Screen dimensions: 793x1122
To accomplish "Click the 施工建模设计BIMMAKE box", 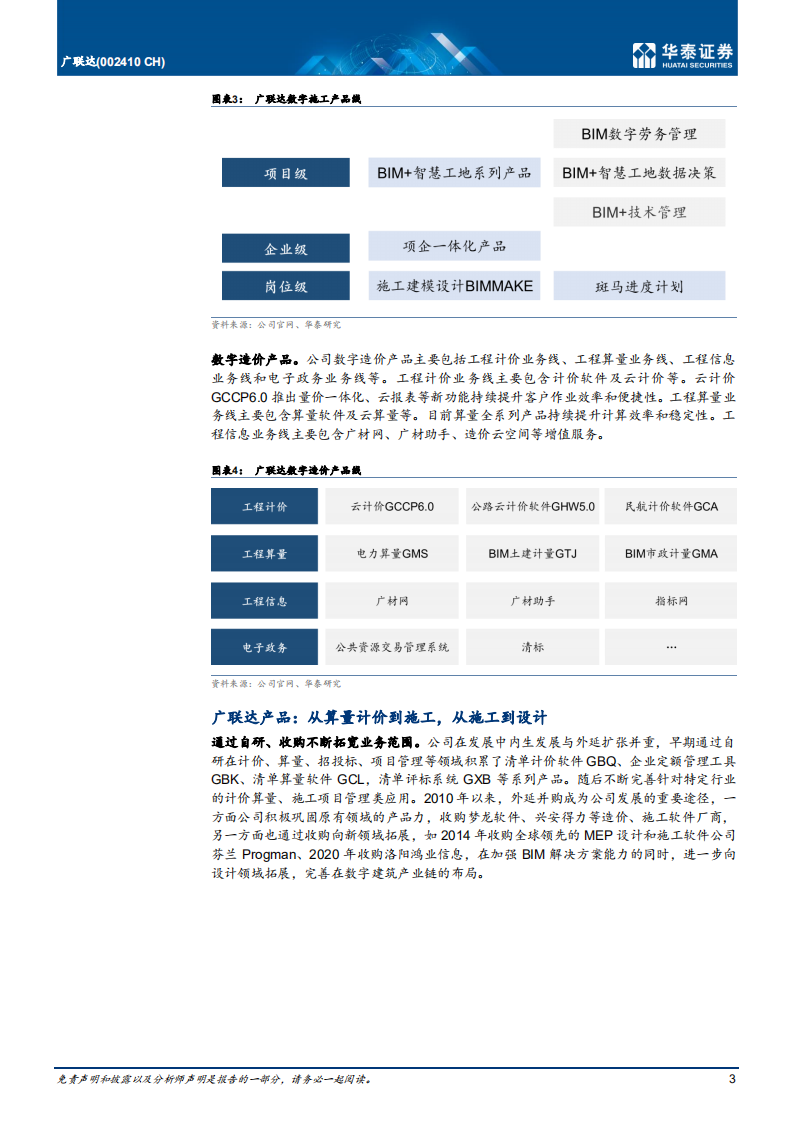I will 454,286.
